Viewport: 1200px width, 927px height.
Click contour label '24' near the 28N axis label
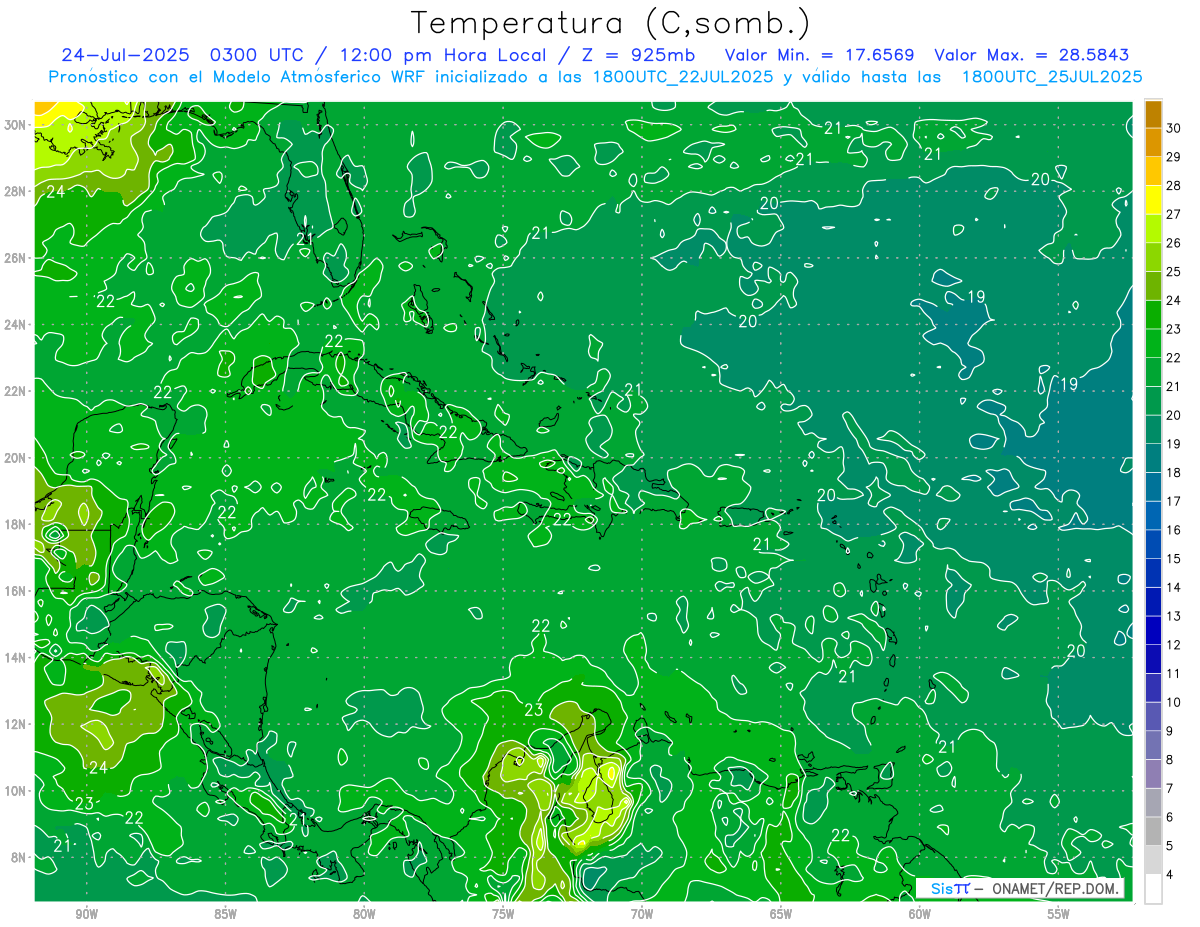(55, 191)
